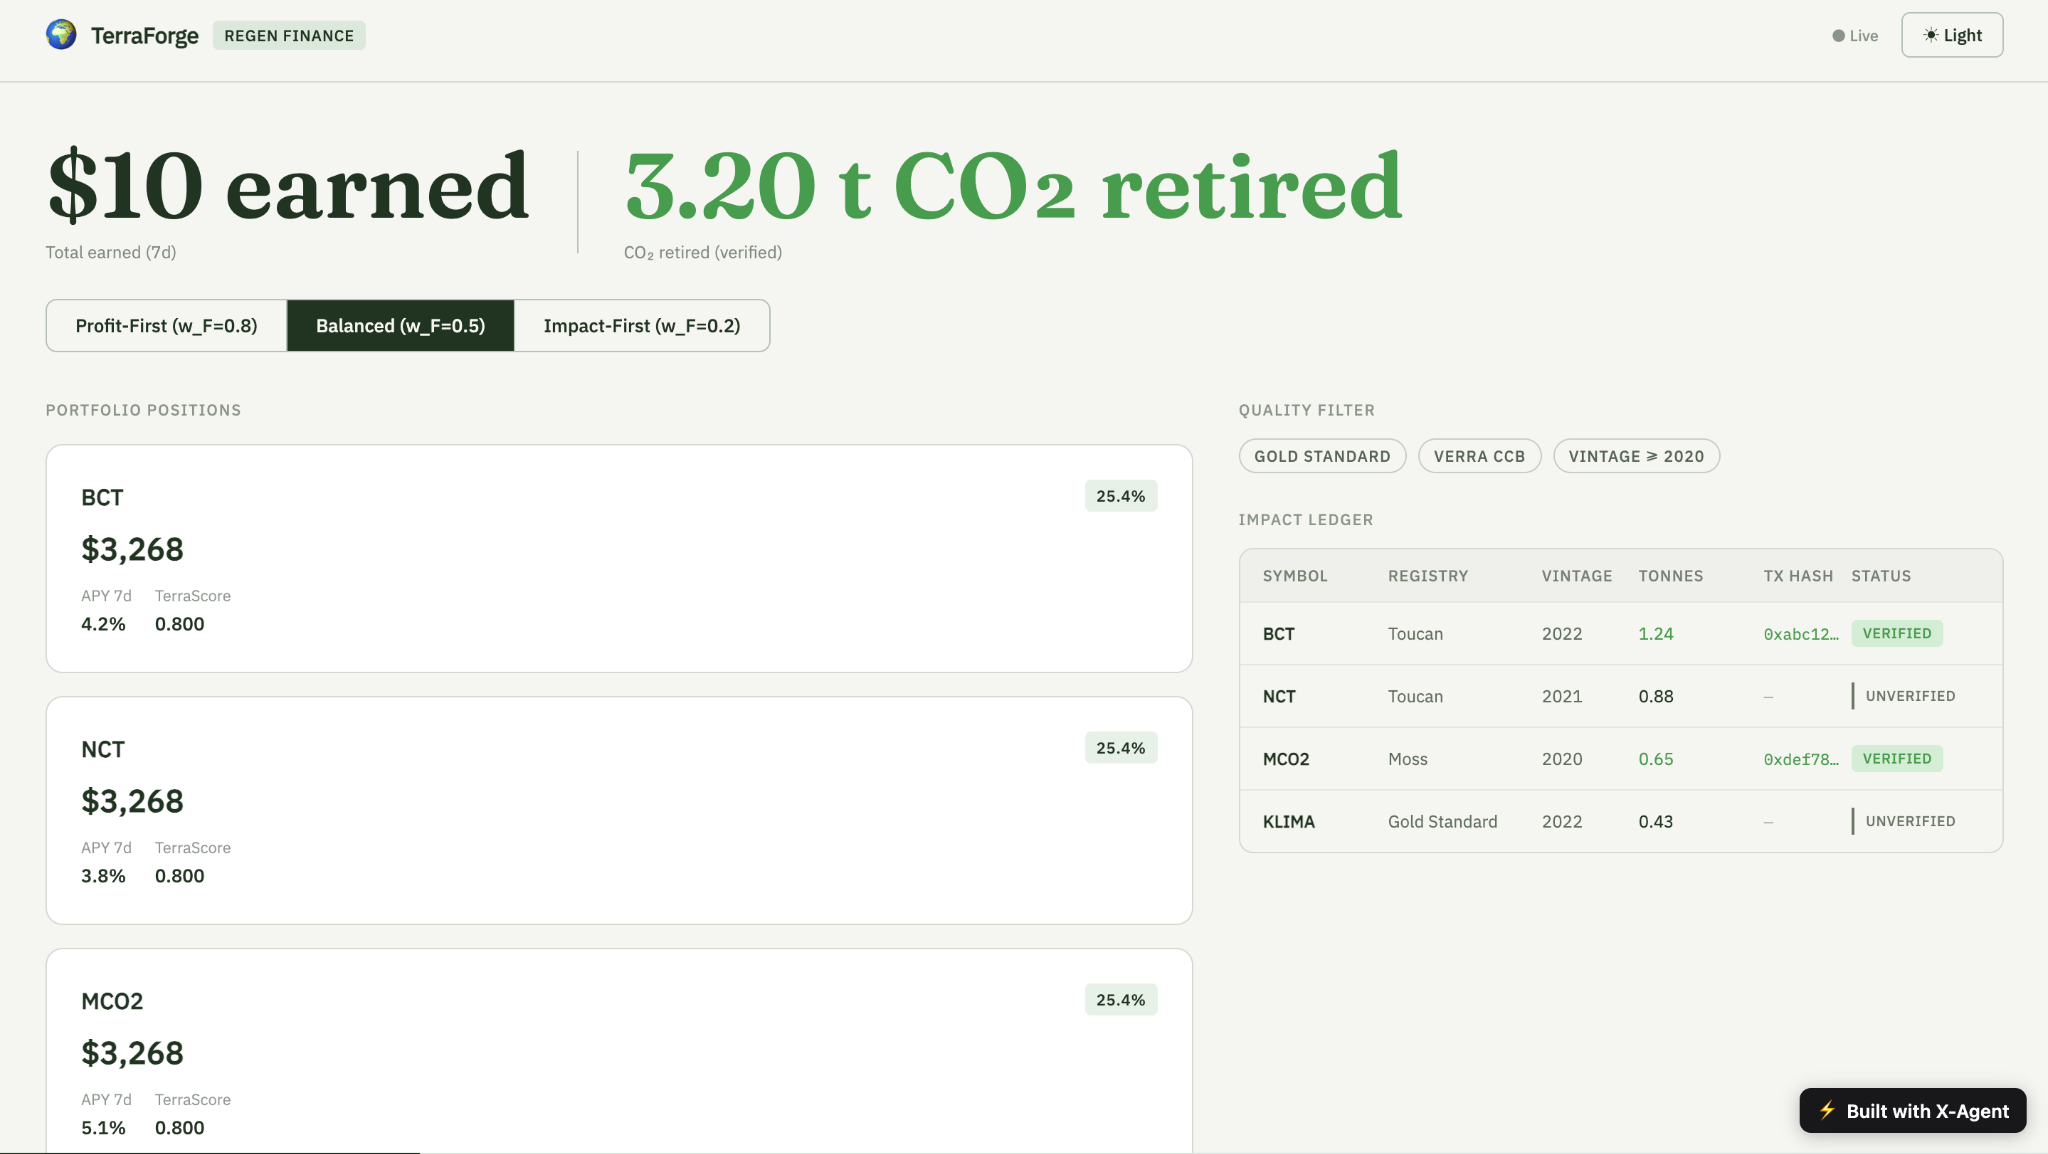Click the sun icon in the Light button
The image size is (2048, 1154).
[1930, 35]
